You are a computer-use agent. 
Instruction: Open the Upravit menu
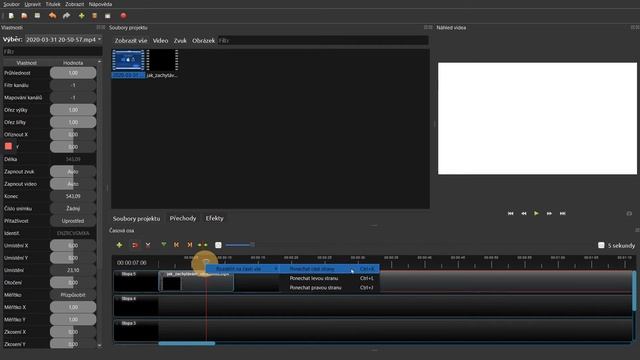tap(33, 4)
